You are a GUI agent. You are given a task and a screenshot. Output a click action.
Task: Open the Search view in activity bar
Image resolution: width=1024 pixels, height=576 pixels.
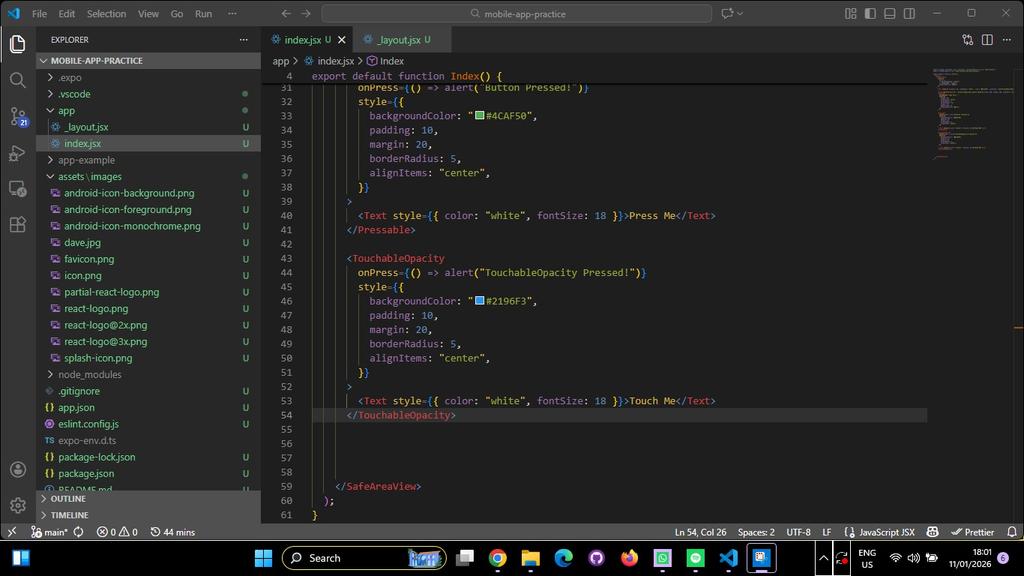[18, 80]
